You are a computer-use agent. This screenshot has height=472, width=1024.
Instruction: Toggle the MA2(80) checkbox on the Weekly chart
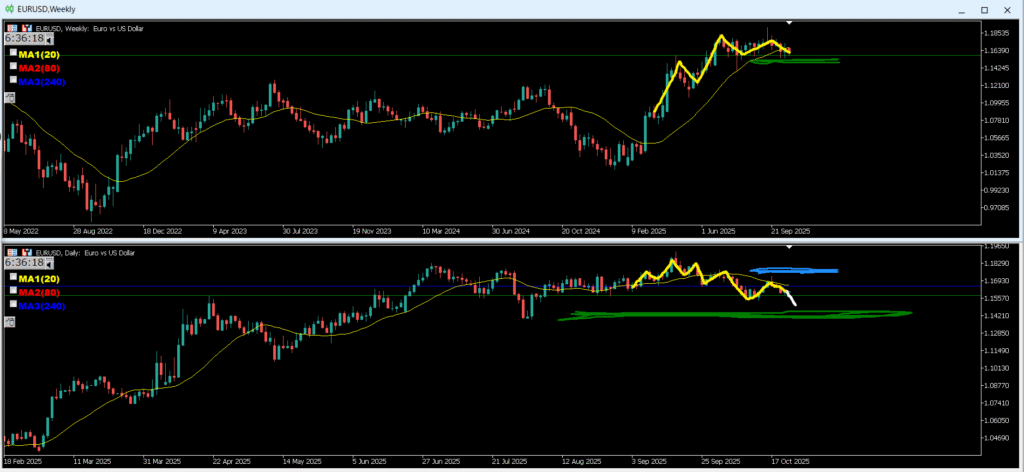[14, 66]
